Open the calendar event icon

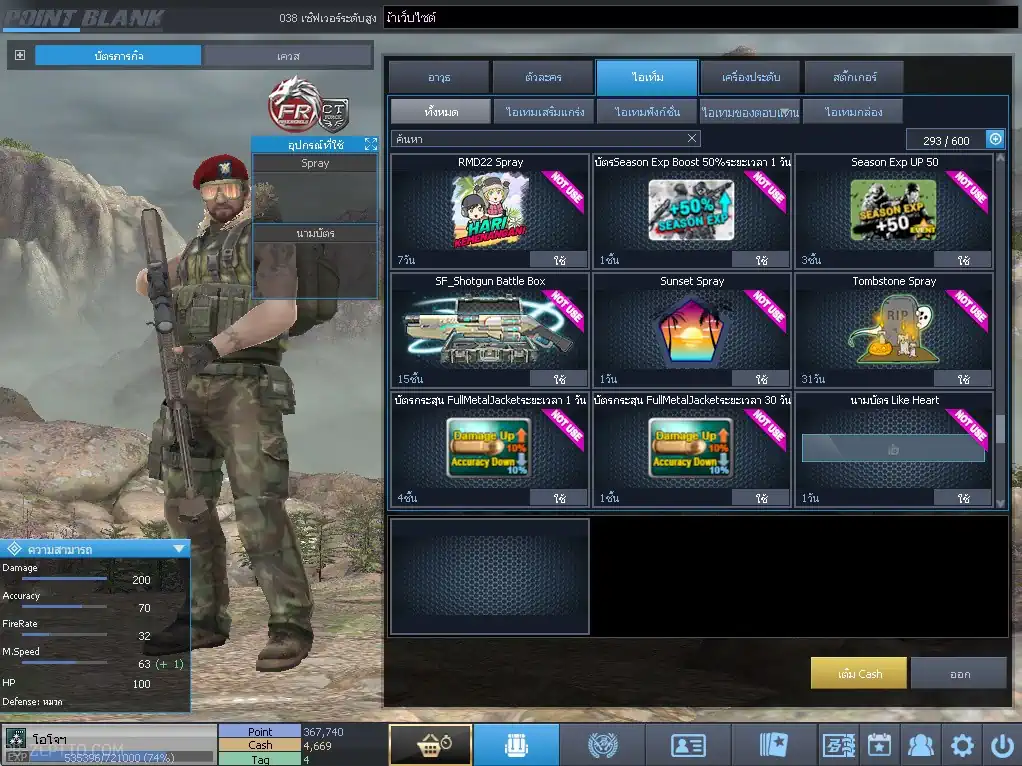pos(879,745)
